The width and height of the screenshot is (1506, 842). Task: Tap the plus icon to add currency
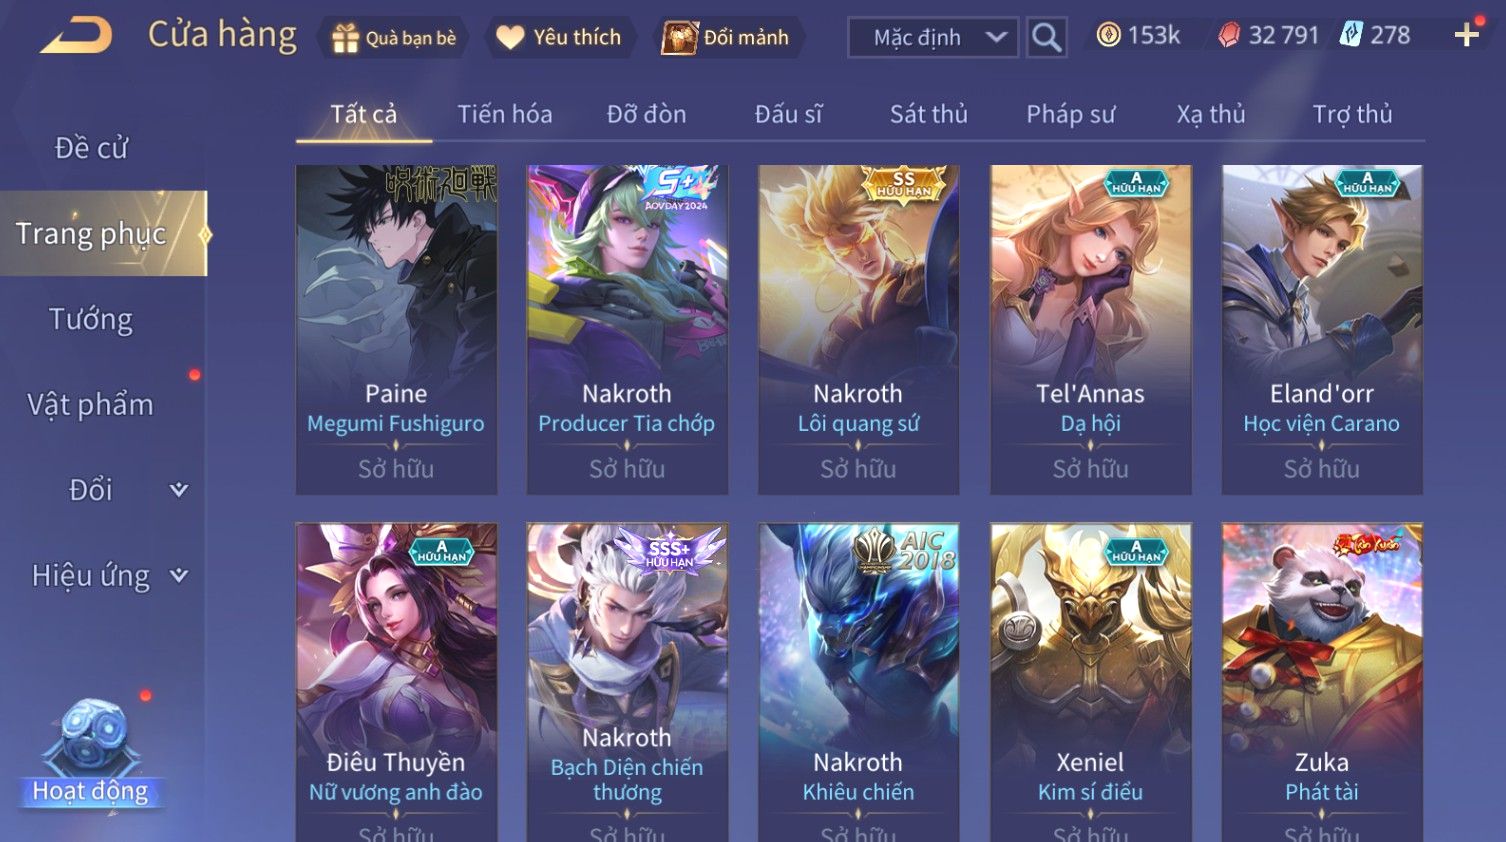point(1466,36)
